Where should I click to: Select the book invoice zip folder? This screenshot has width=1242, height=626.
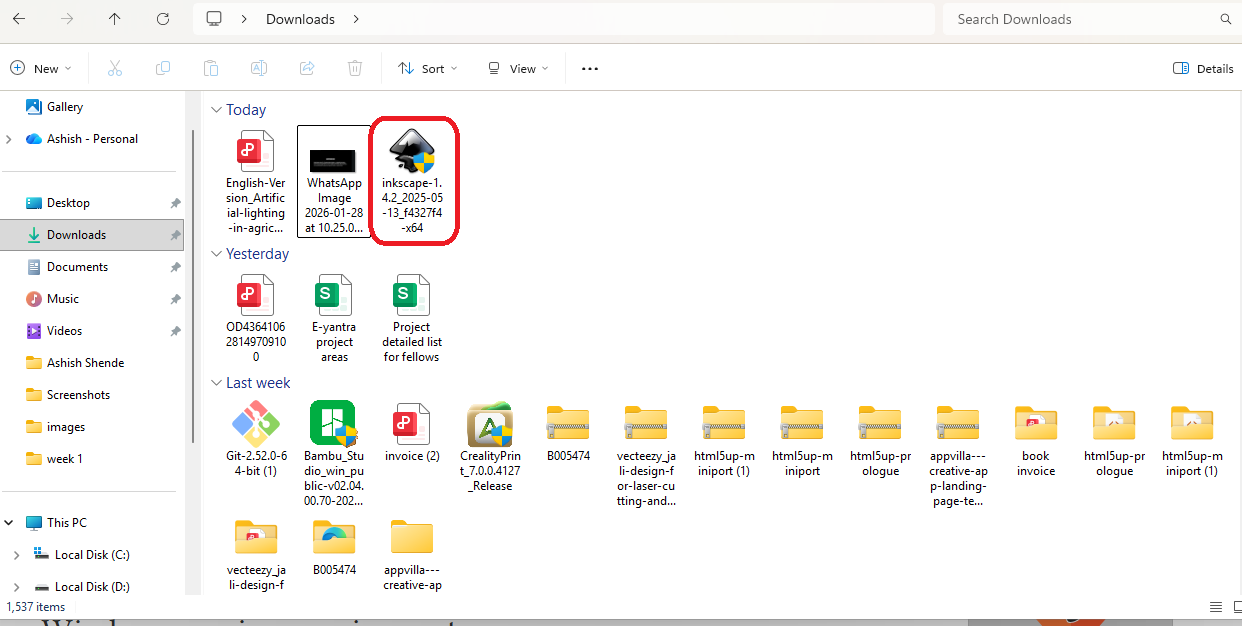[x=1036, y=439]
